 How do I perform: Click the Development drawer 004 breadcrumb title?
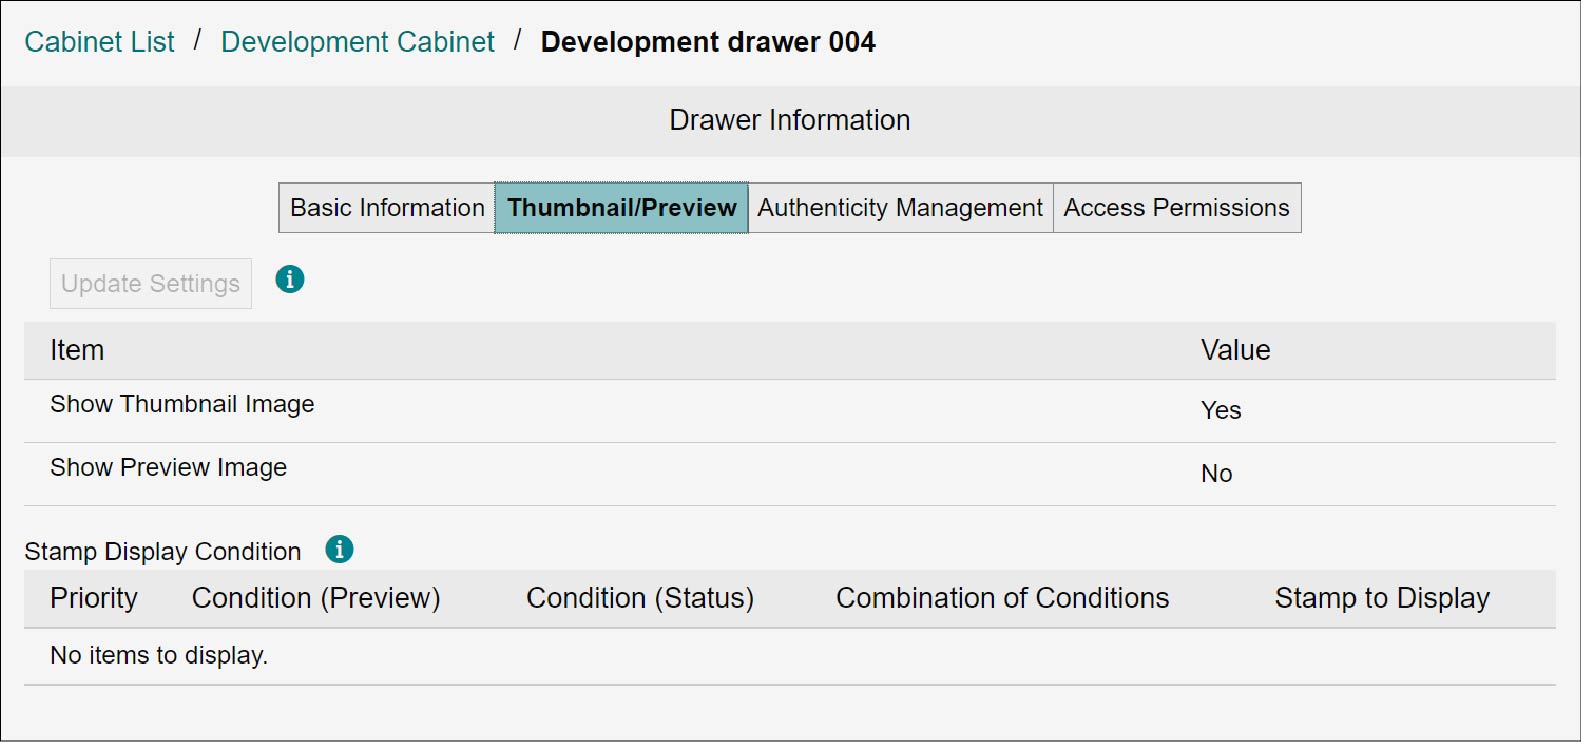tap(708, 42)
